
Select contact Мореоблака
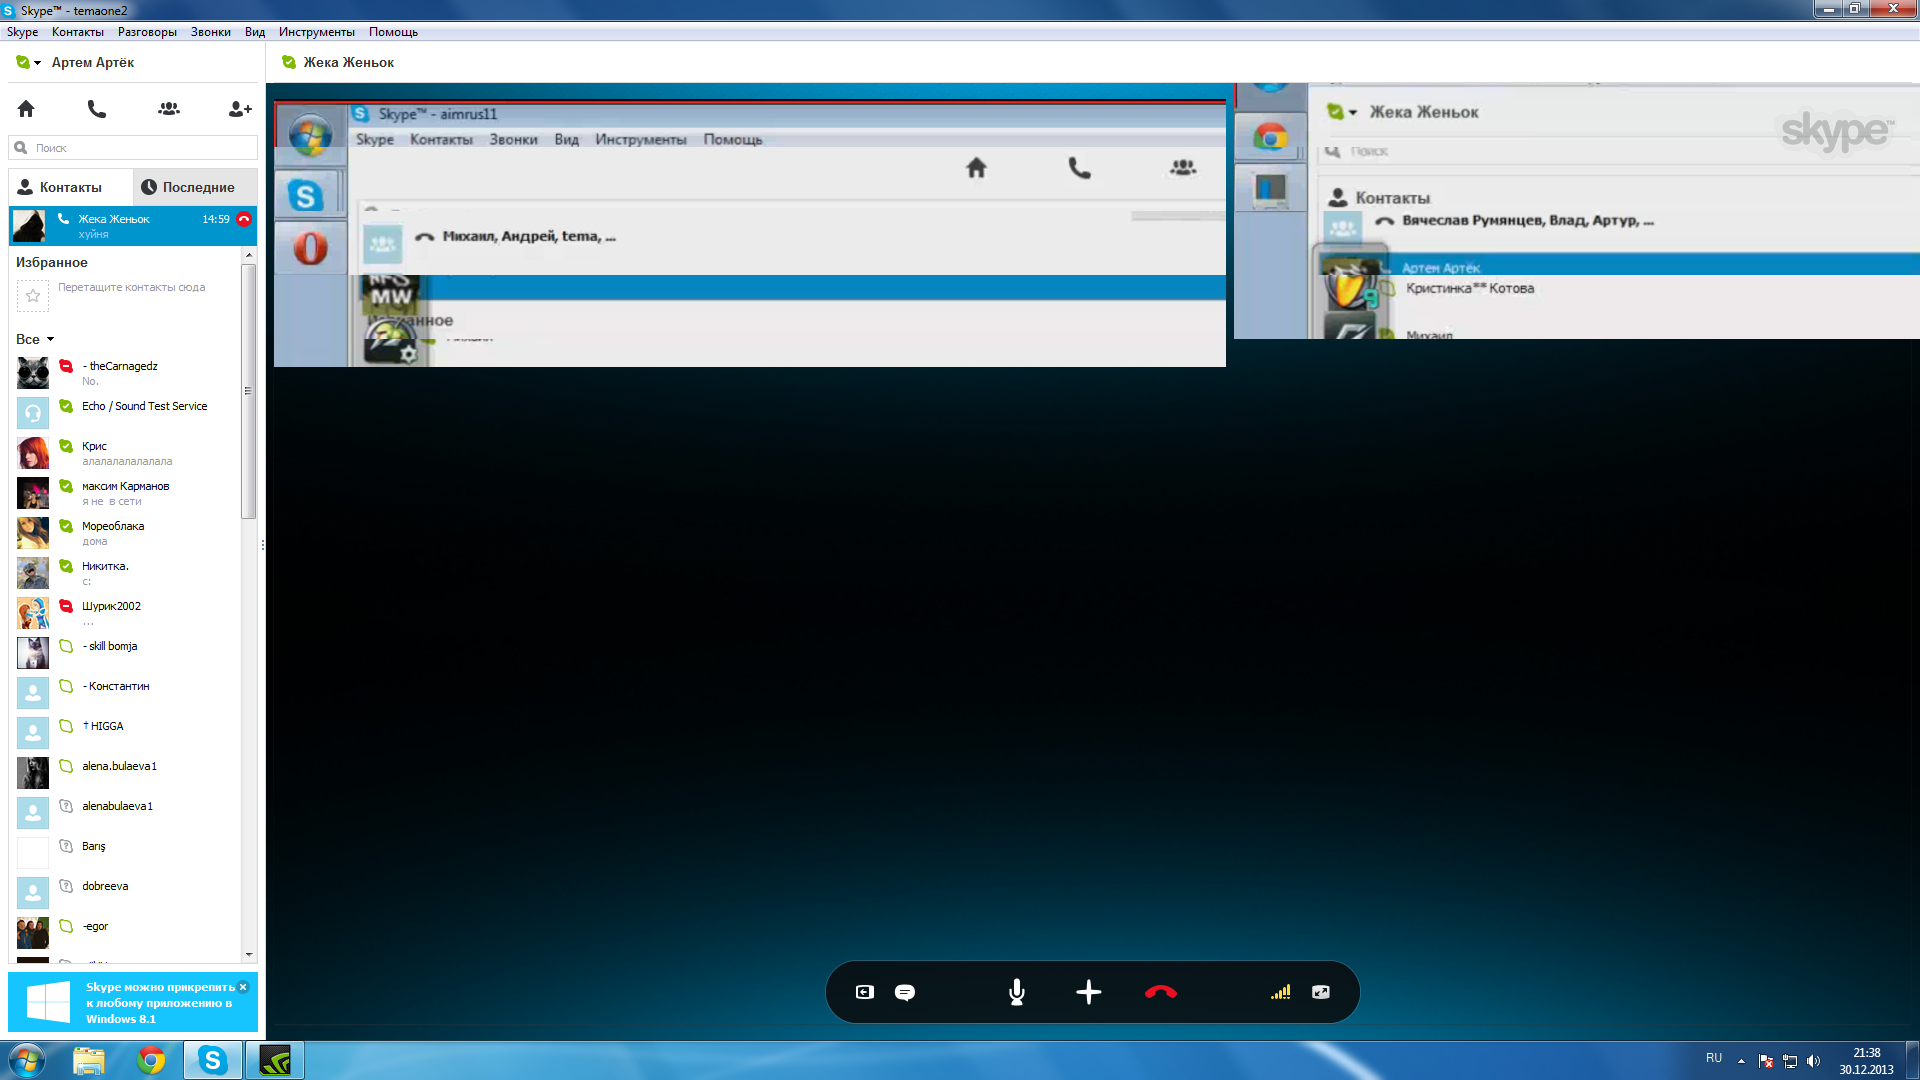[125, 533]
